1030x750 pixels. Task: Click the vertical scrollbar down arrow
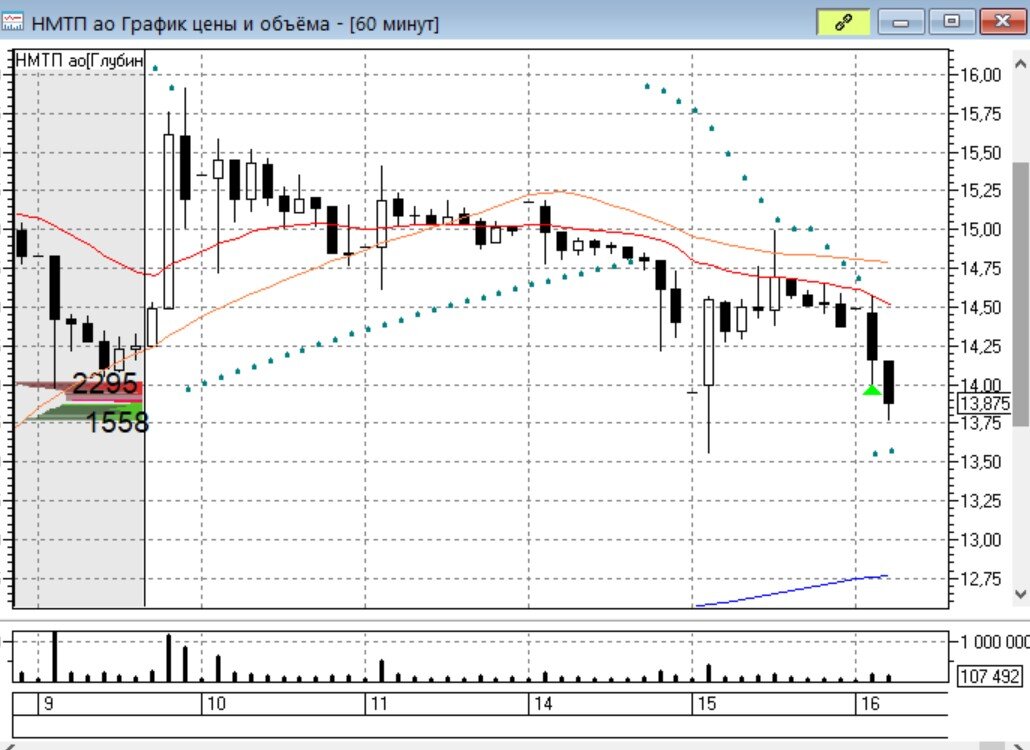(1020, 594)
